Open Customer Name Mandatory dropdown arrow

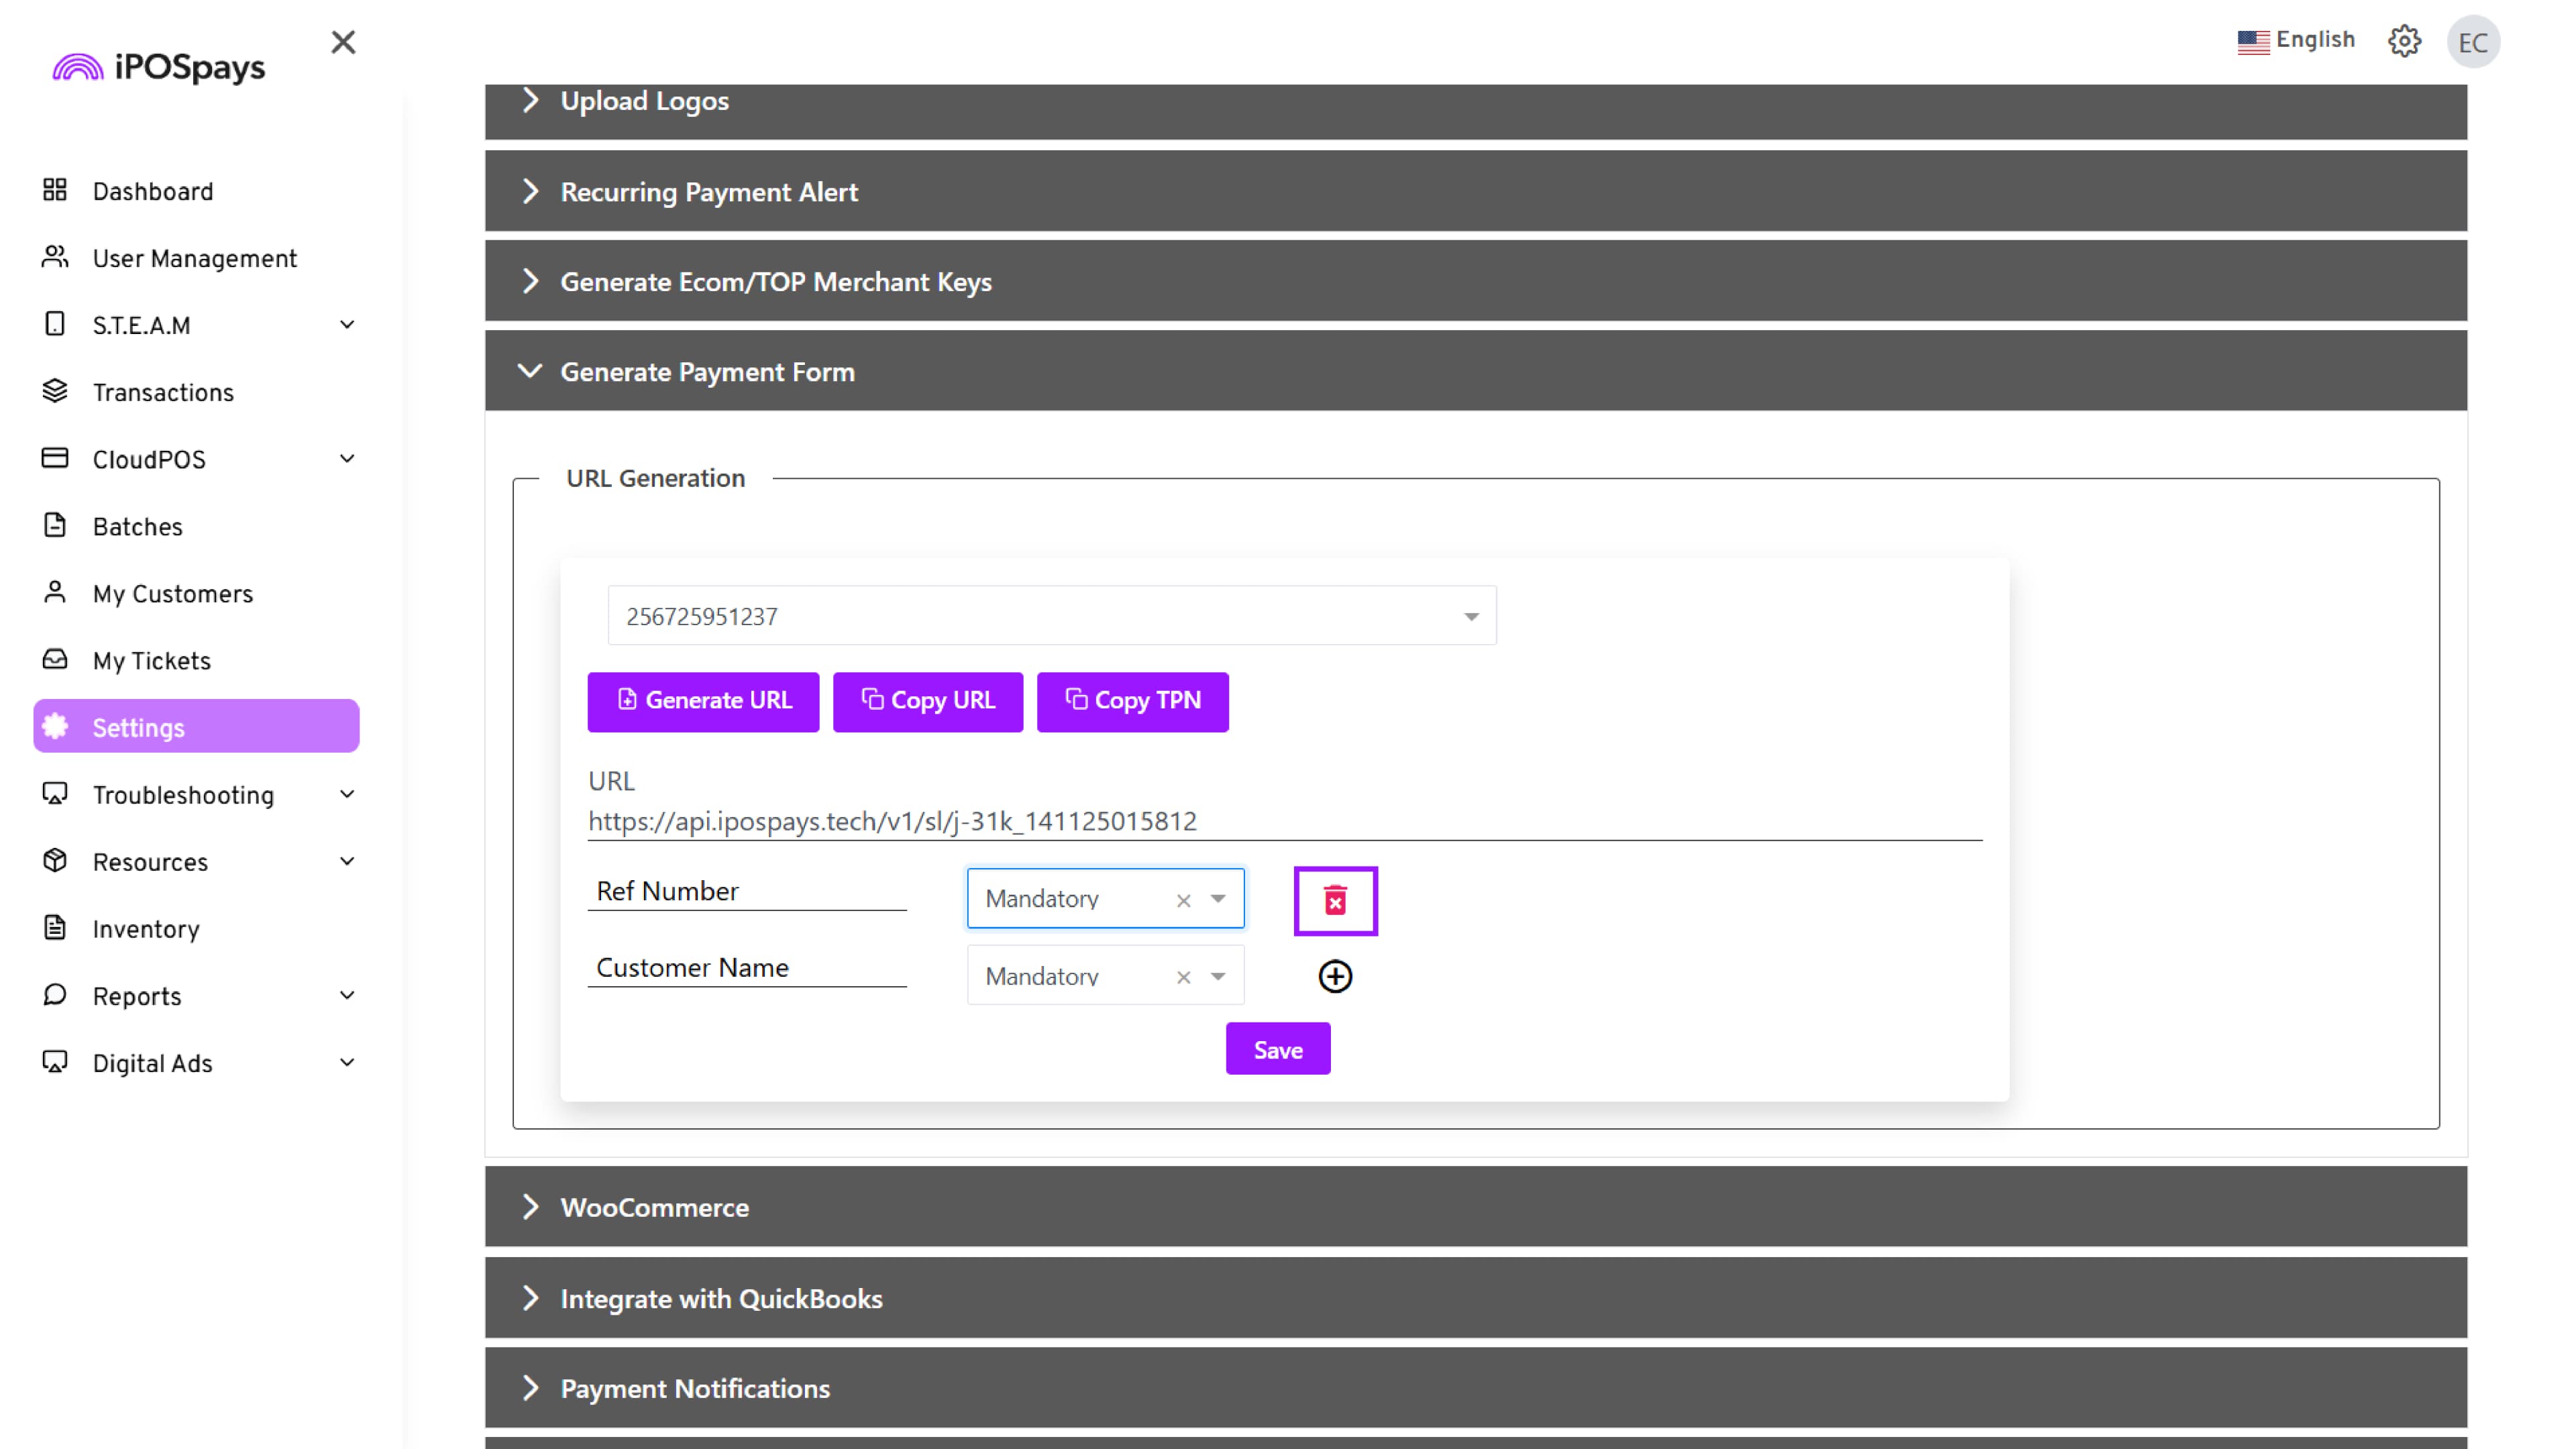click(x=1218, y=976)
